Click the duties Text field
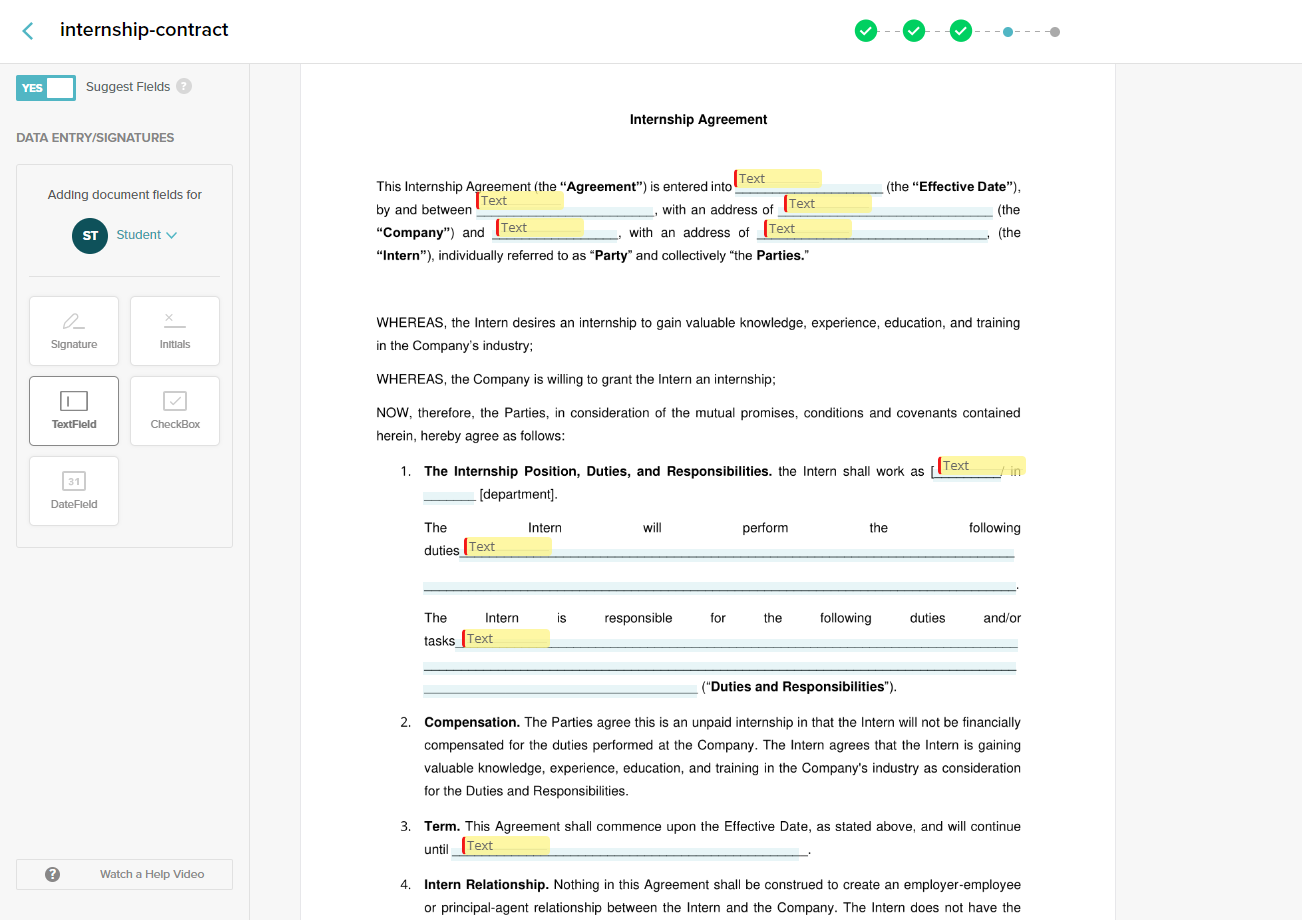The height and width of the screenshot is (920, 1302). [x=506, y=546]
